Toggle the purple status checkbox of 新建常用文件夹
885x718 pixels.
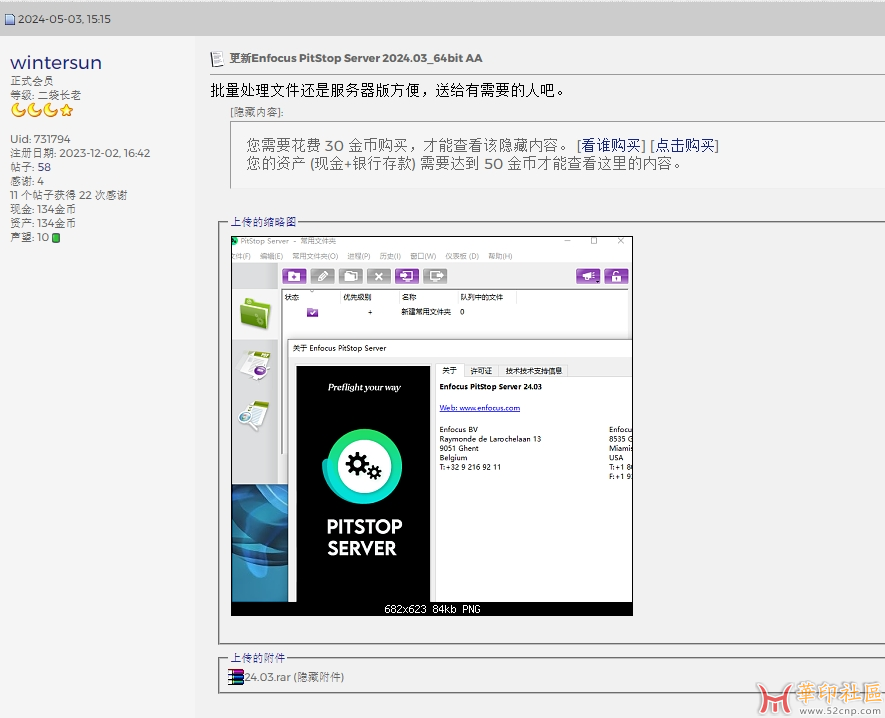tap(312, 312)
